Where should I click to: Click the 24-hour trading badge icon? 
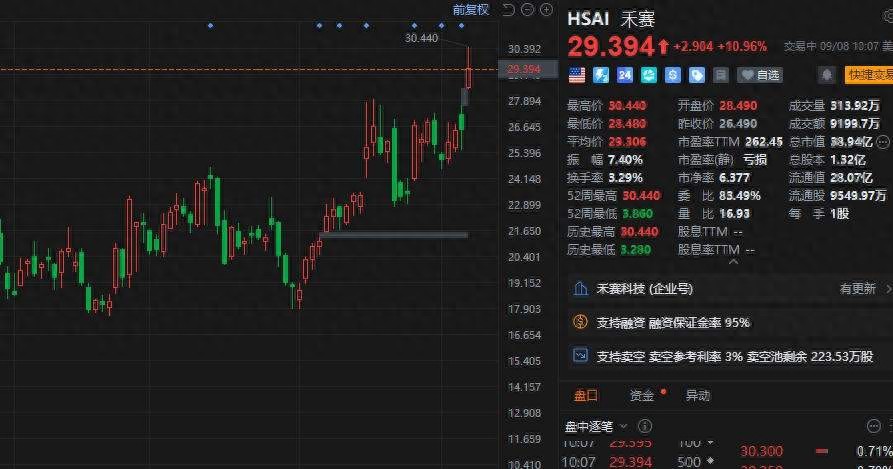tap(625, 75)
